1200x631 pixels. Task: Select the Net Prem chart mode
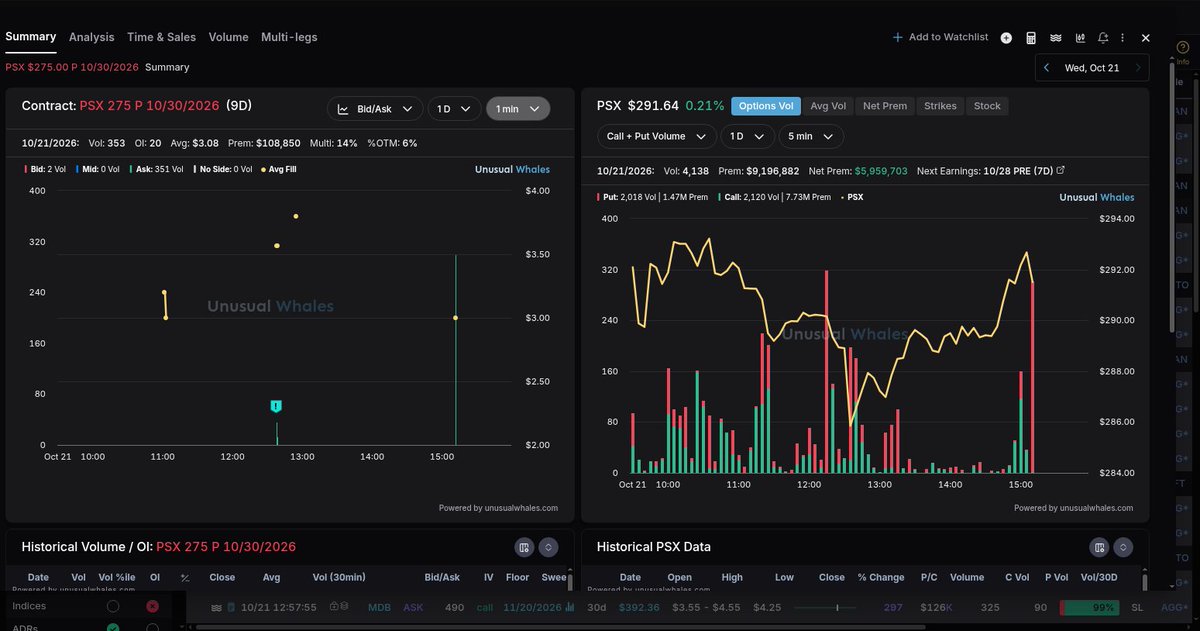(x=885, y=106)
